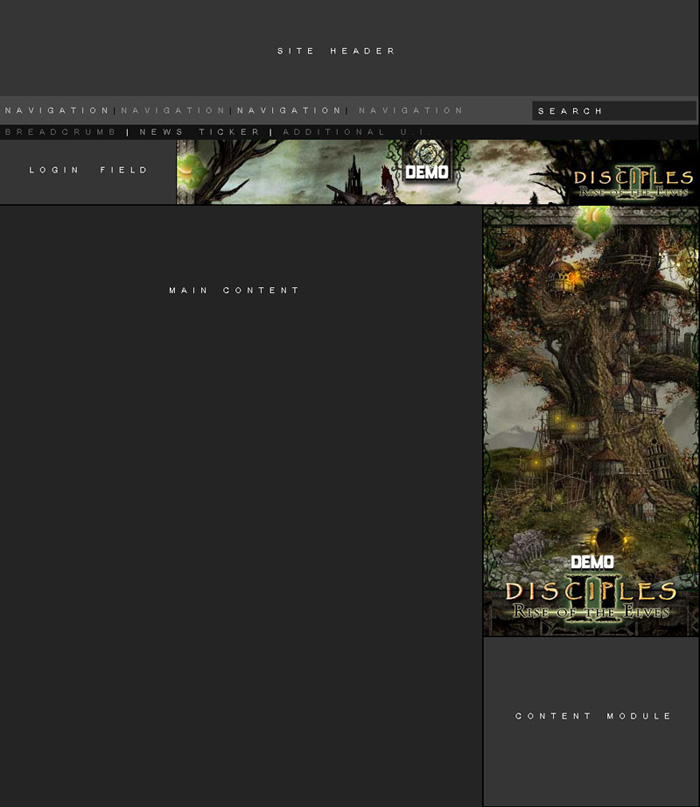Click the green gem emblem atop the skyscraper ad
Image resolution: width=700 pixels, height=807 pixels.
593,222
